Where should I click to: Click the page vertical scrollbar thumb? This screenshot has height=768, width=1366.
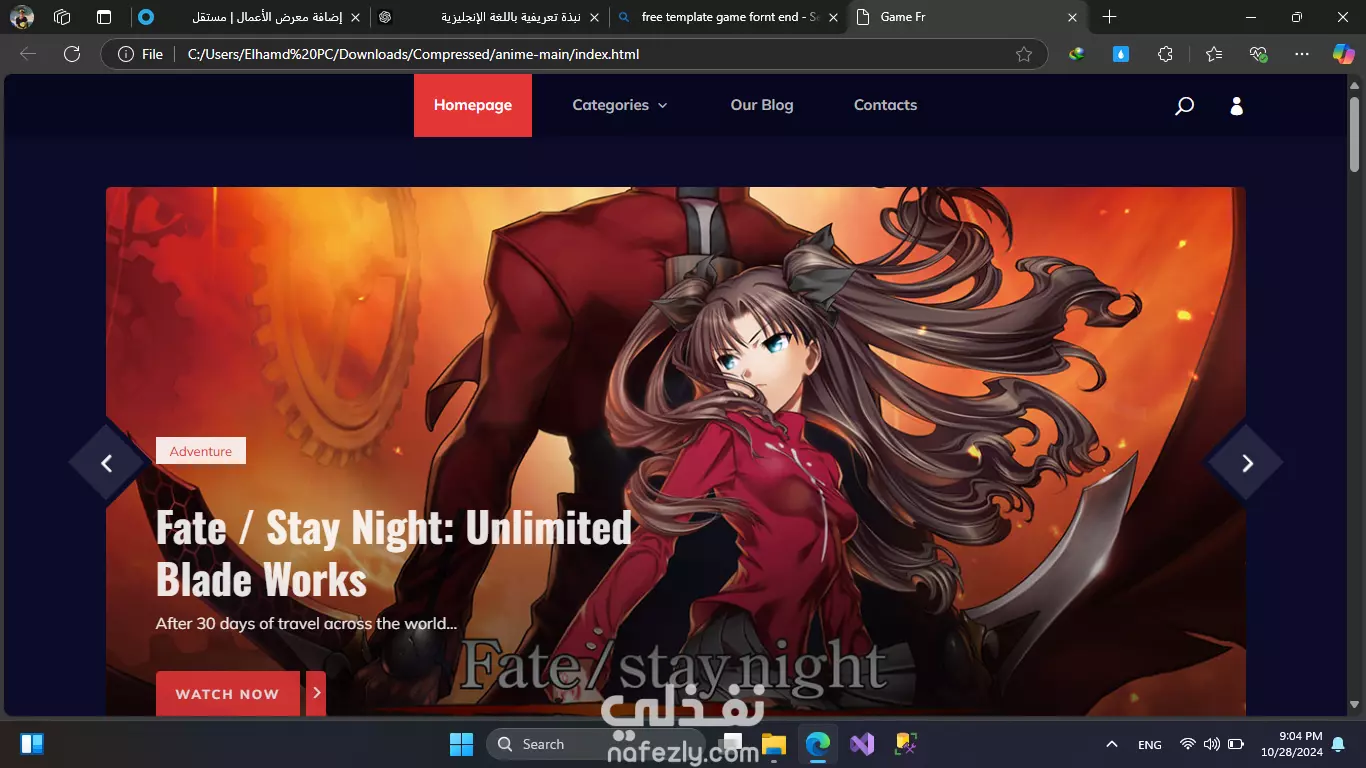click(1354, 133)
